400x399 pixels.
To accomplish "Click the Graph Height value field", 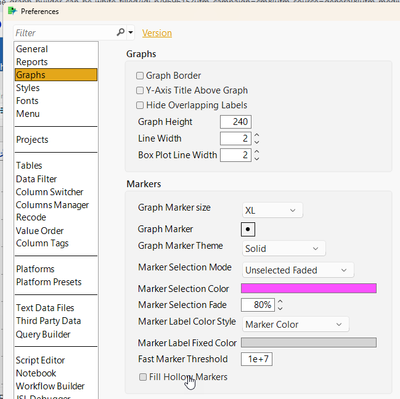I will (236, 122).
